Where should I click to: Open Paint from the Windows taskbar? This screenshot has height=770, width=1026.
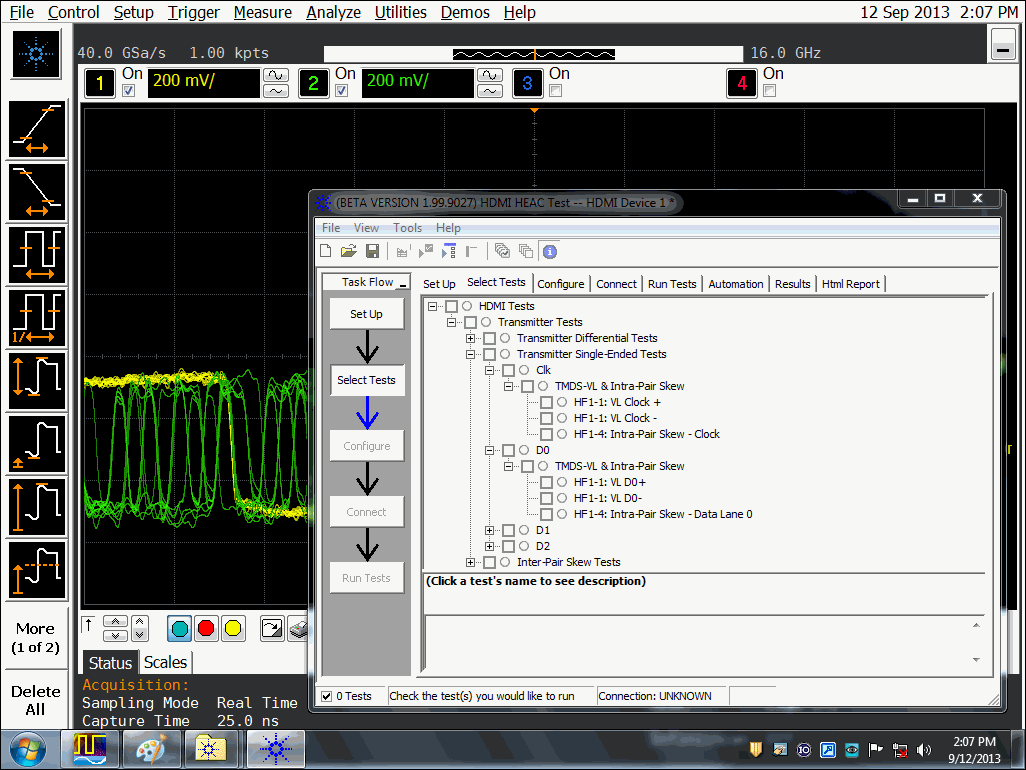pyautogui.click(x=153, y=749)
